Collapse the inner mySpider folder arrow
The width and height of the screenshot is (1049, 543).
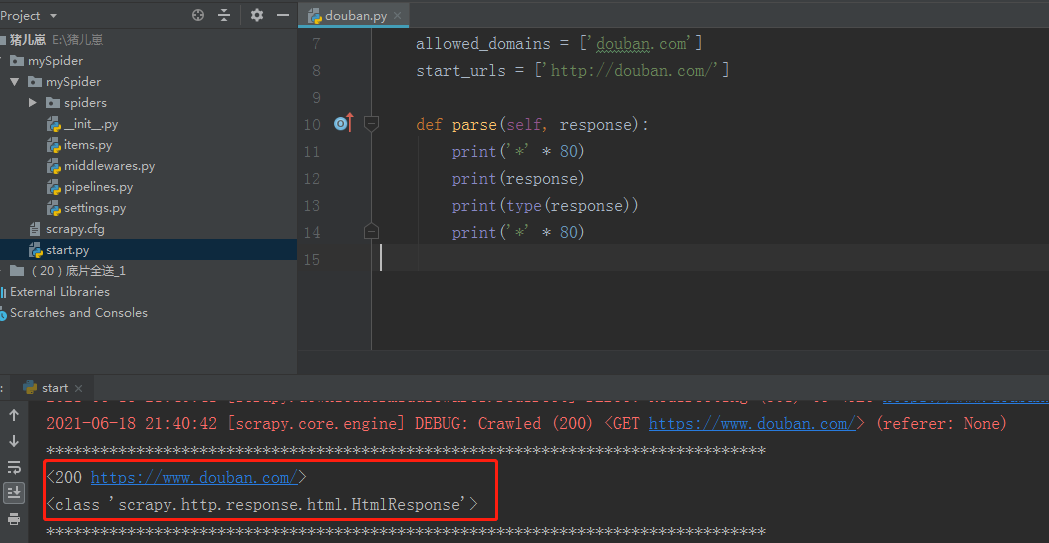coord(15,82)
